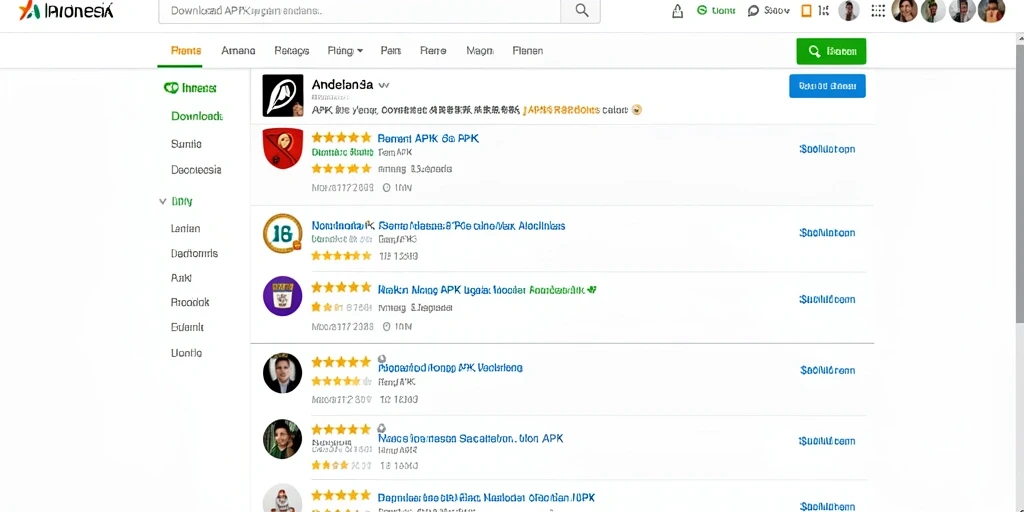Click the green search button on the right
This screenshot has width=1024, height=512.
[831, 51]
